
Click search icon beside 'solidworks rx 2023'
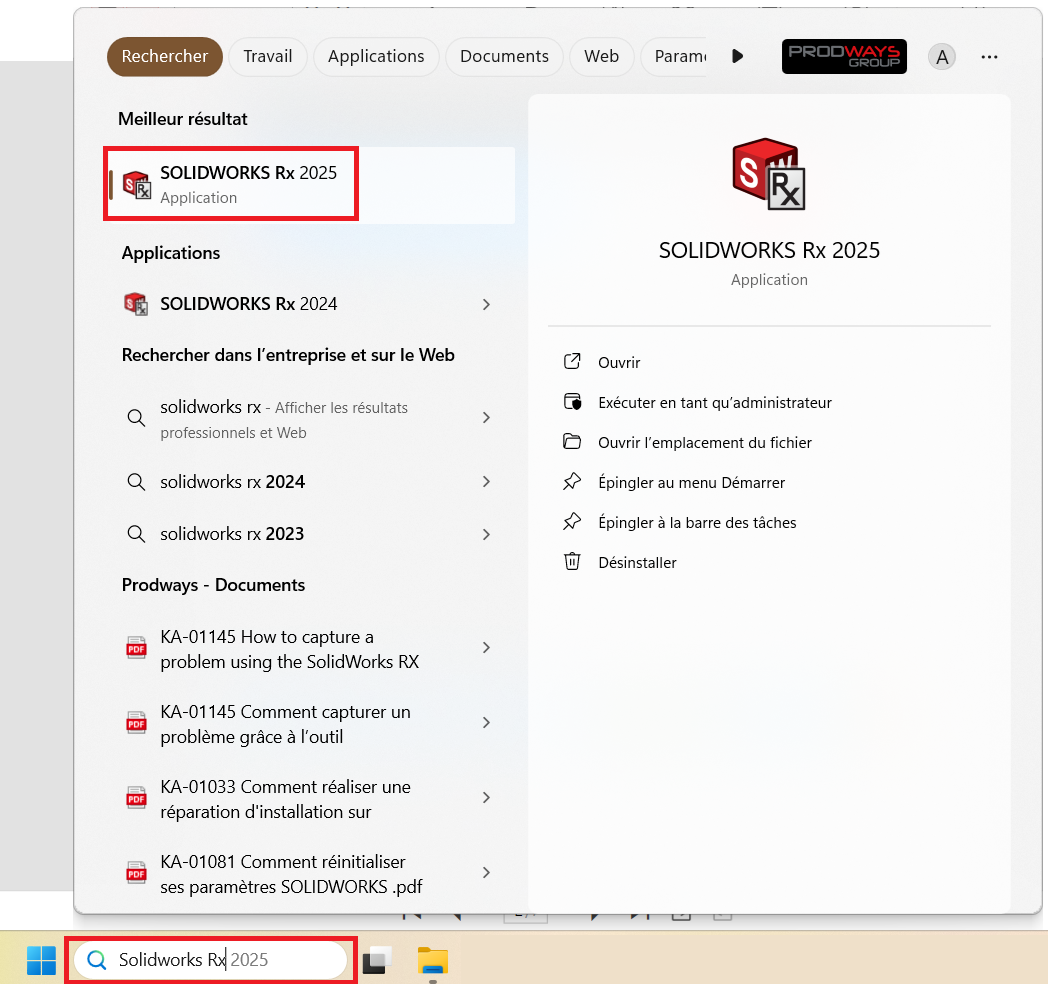(x=136, y=534)
